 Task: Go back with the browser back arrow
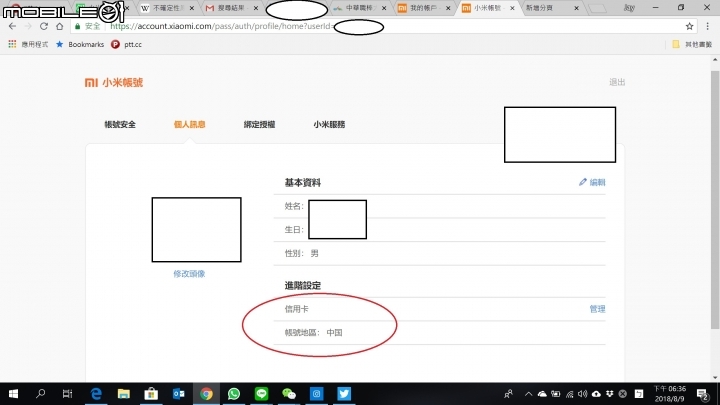(x=12, y=26)
